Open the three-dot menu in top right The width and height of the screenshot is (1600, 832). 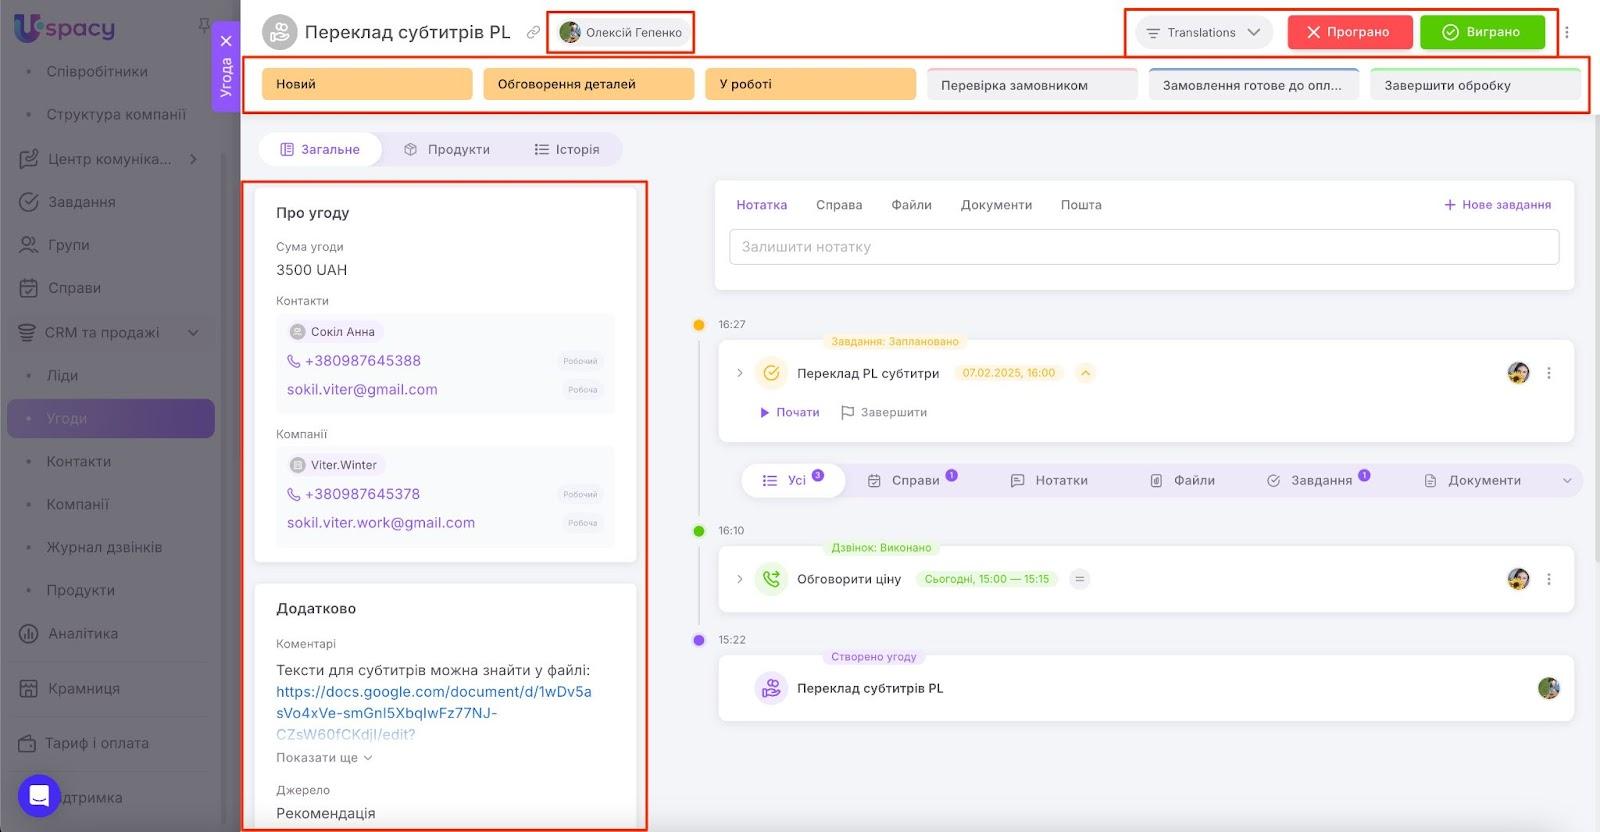[1567, 32]
